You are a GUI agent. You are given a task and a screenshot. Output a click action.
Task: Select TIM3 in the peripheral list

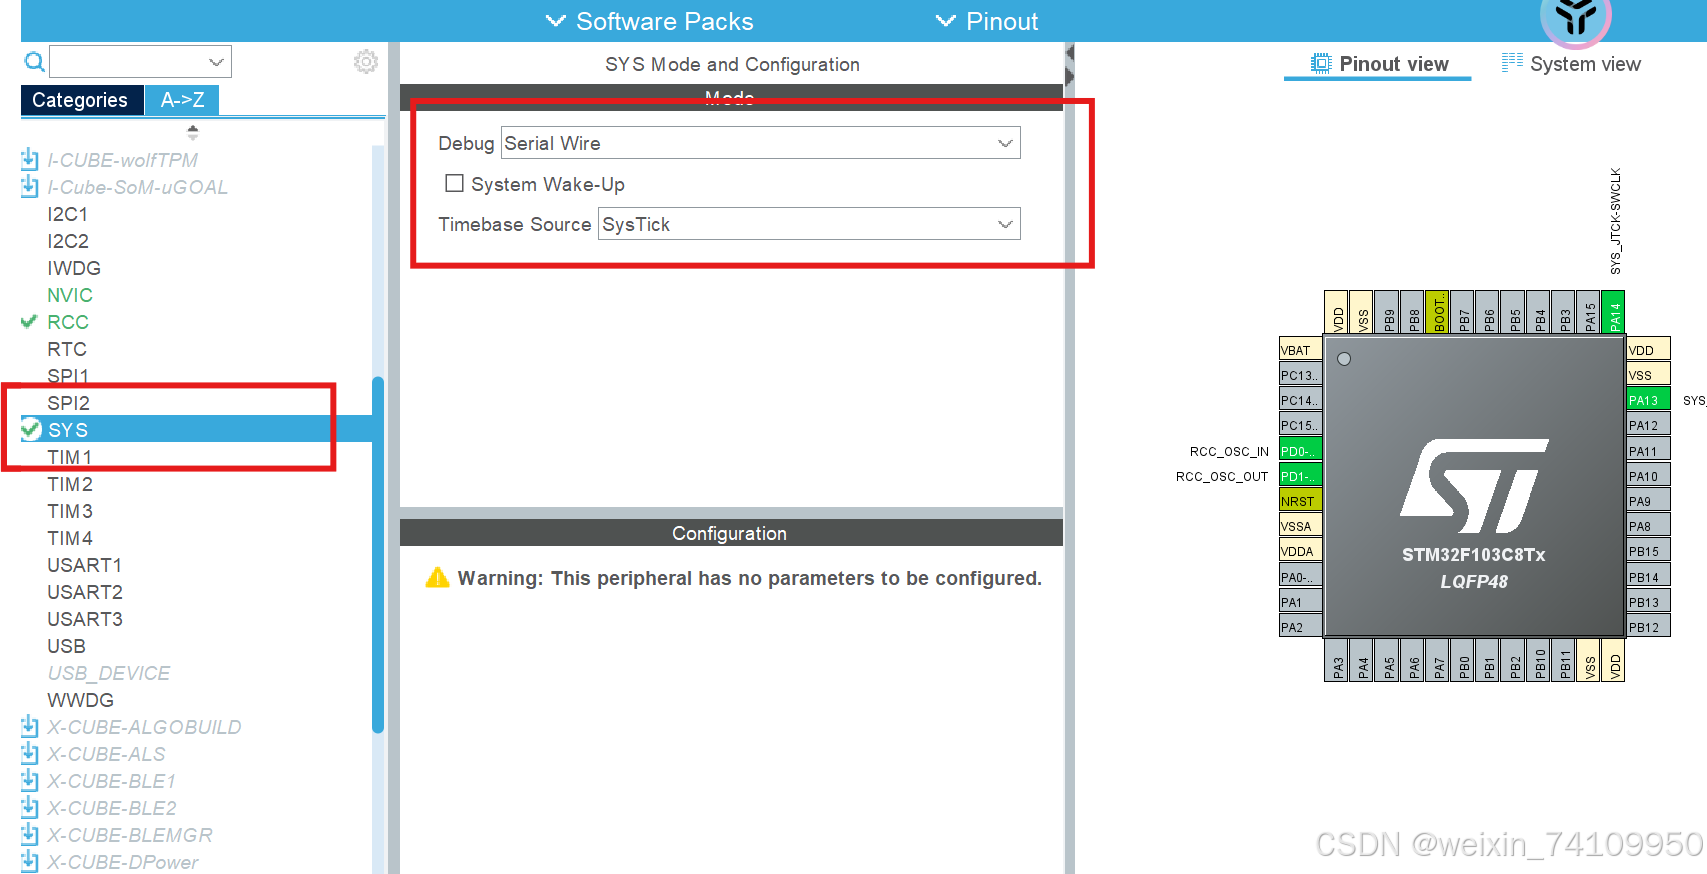[x=70, y=511]
